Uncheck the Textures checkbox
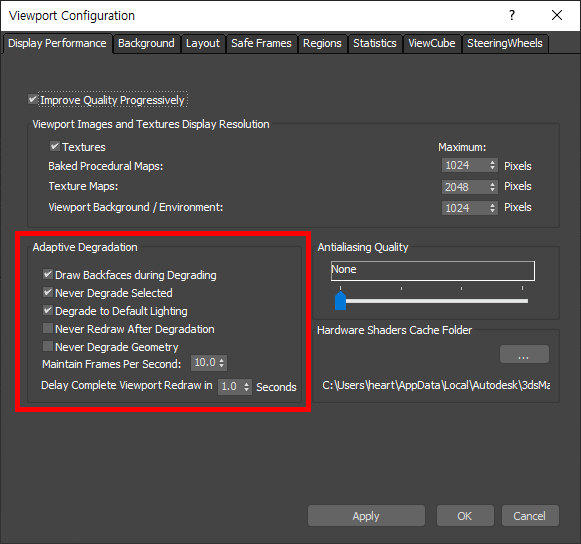This screenshot has height=544, width=581. click(55, 146)
